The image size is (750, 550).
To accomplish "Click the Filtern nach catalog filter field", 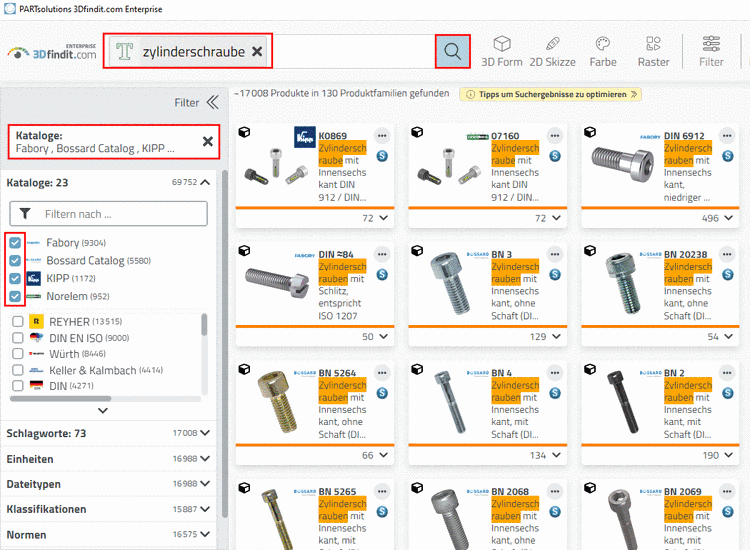I will [109, 214].
